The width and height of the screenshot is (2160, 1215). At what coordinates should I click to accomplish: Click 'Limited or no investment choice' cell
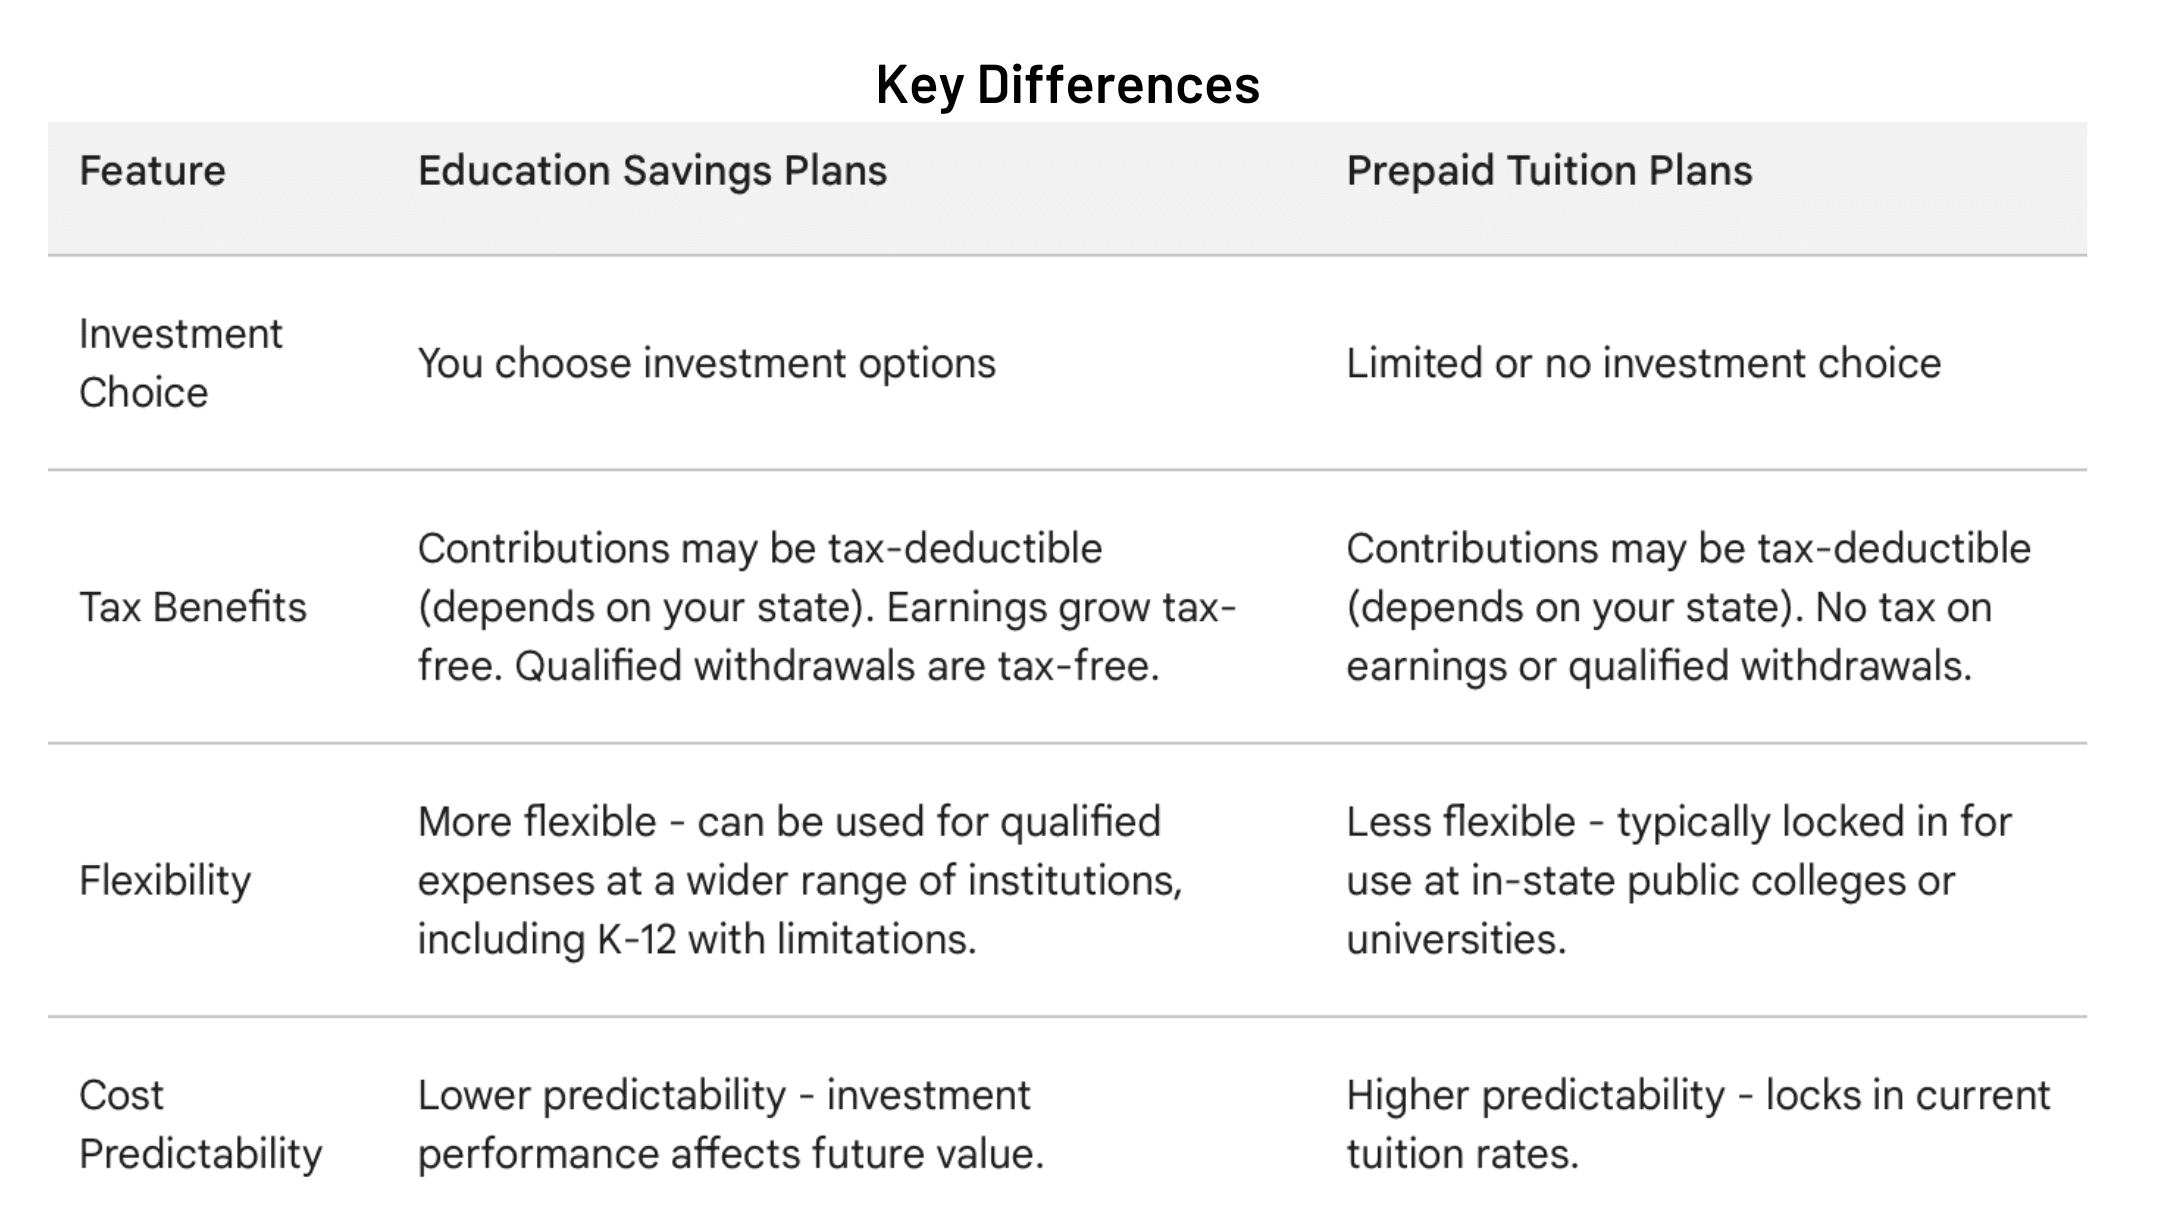point(1643,363)
